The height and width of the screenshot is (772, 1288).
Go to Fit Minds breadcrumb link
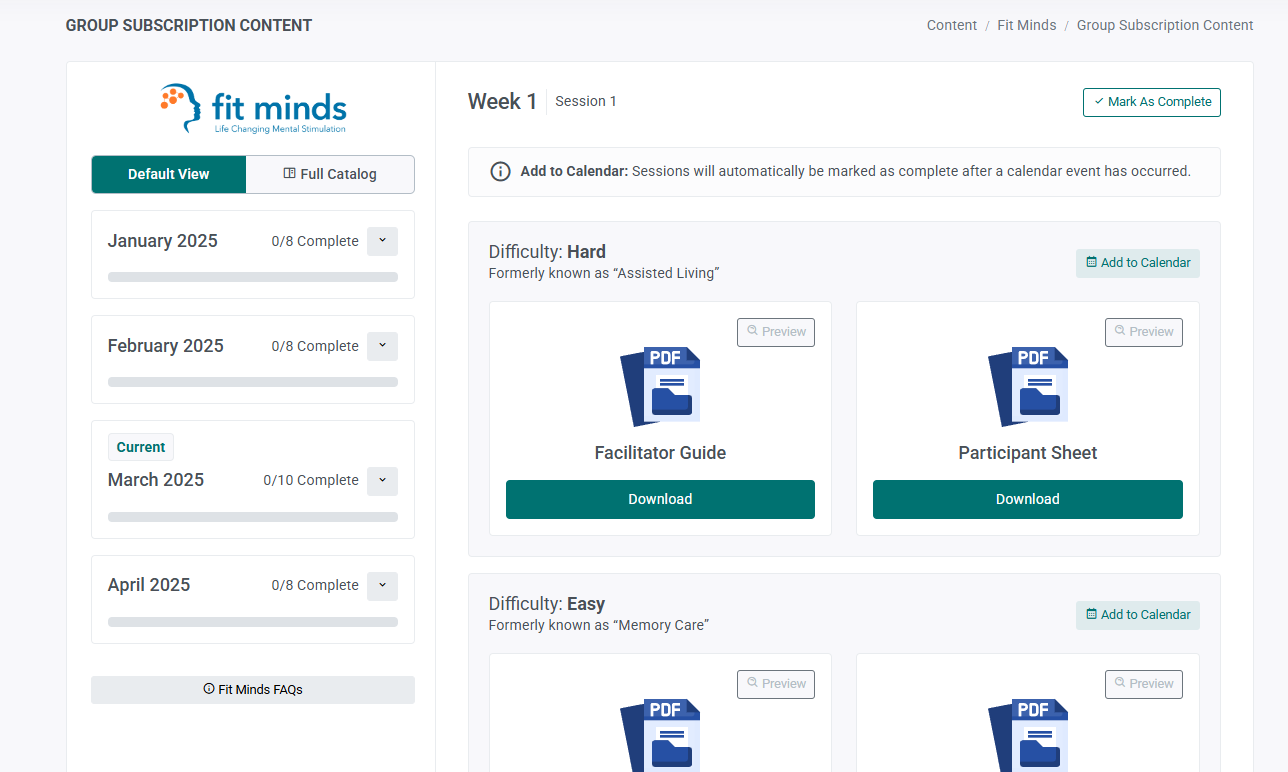point(1026,25)
